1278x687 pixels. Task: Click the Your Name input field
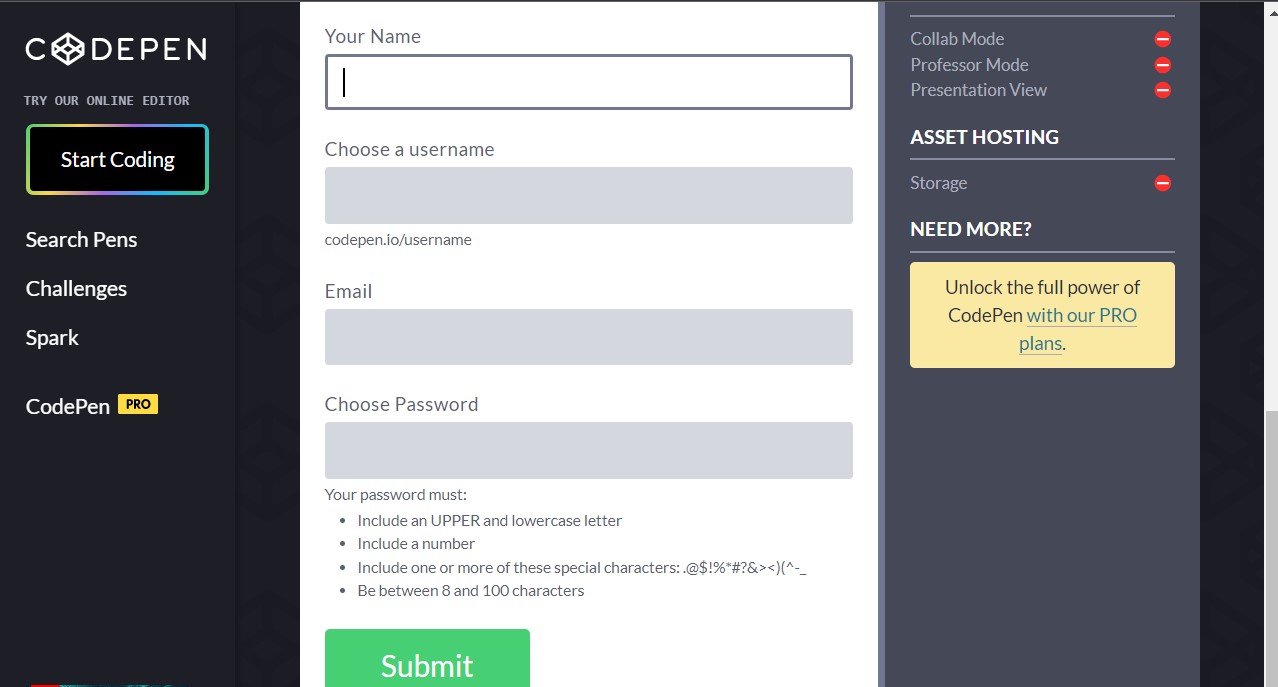588,82
